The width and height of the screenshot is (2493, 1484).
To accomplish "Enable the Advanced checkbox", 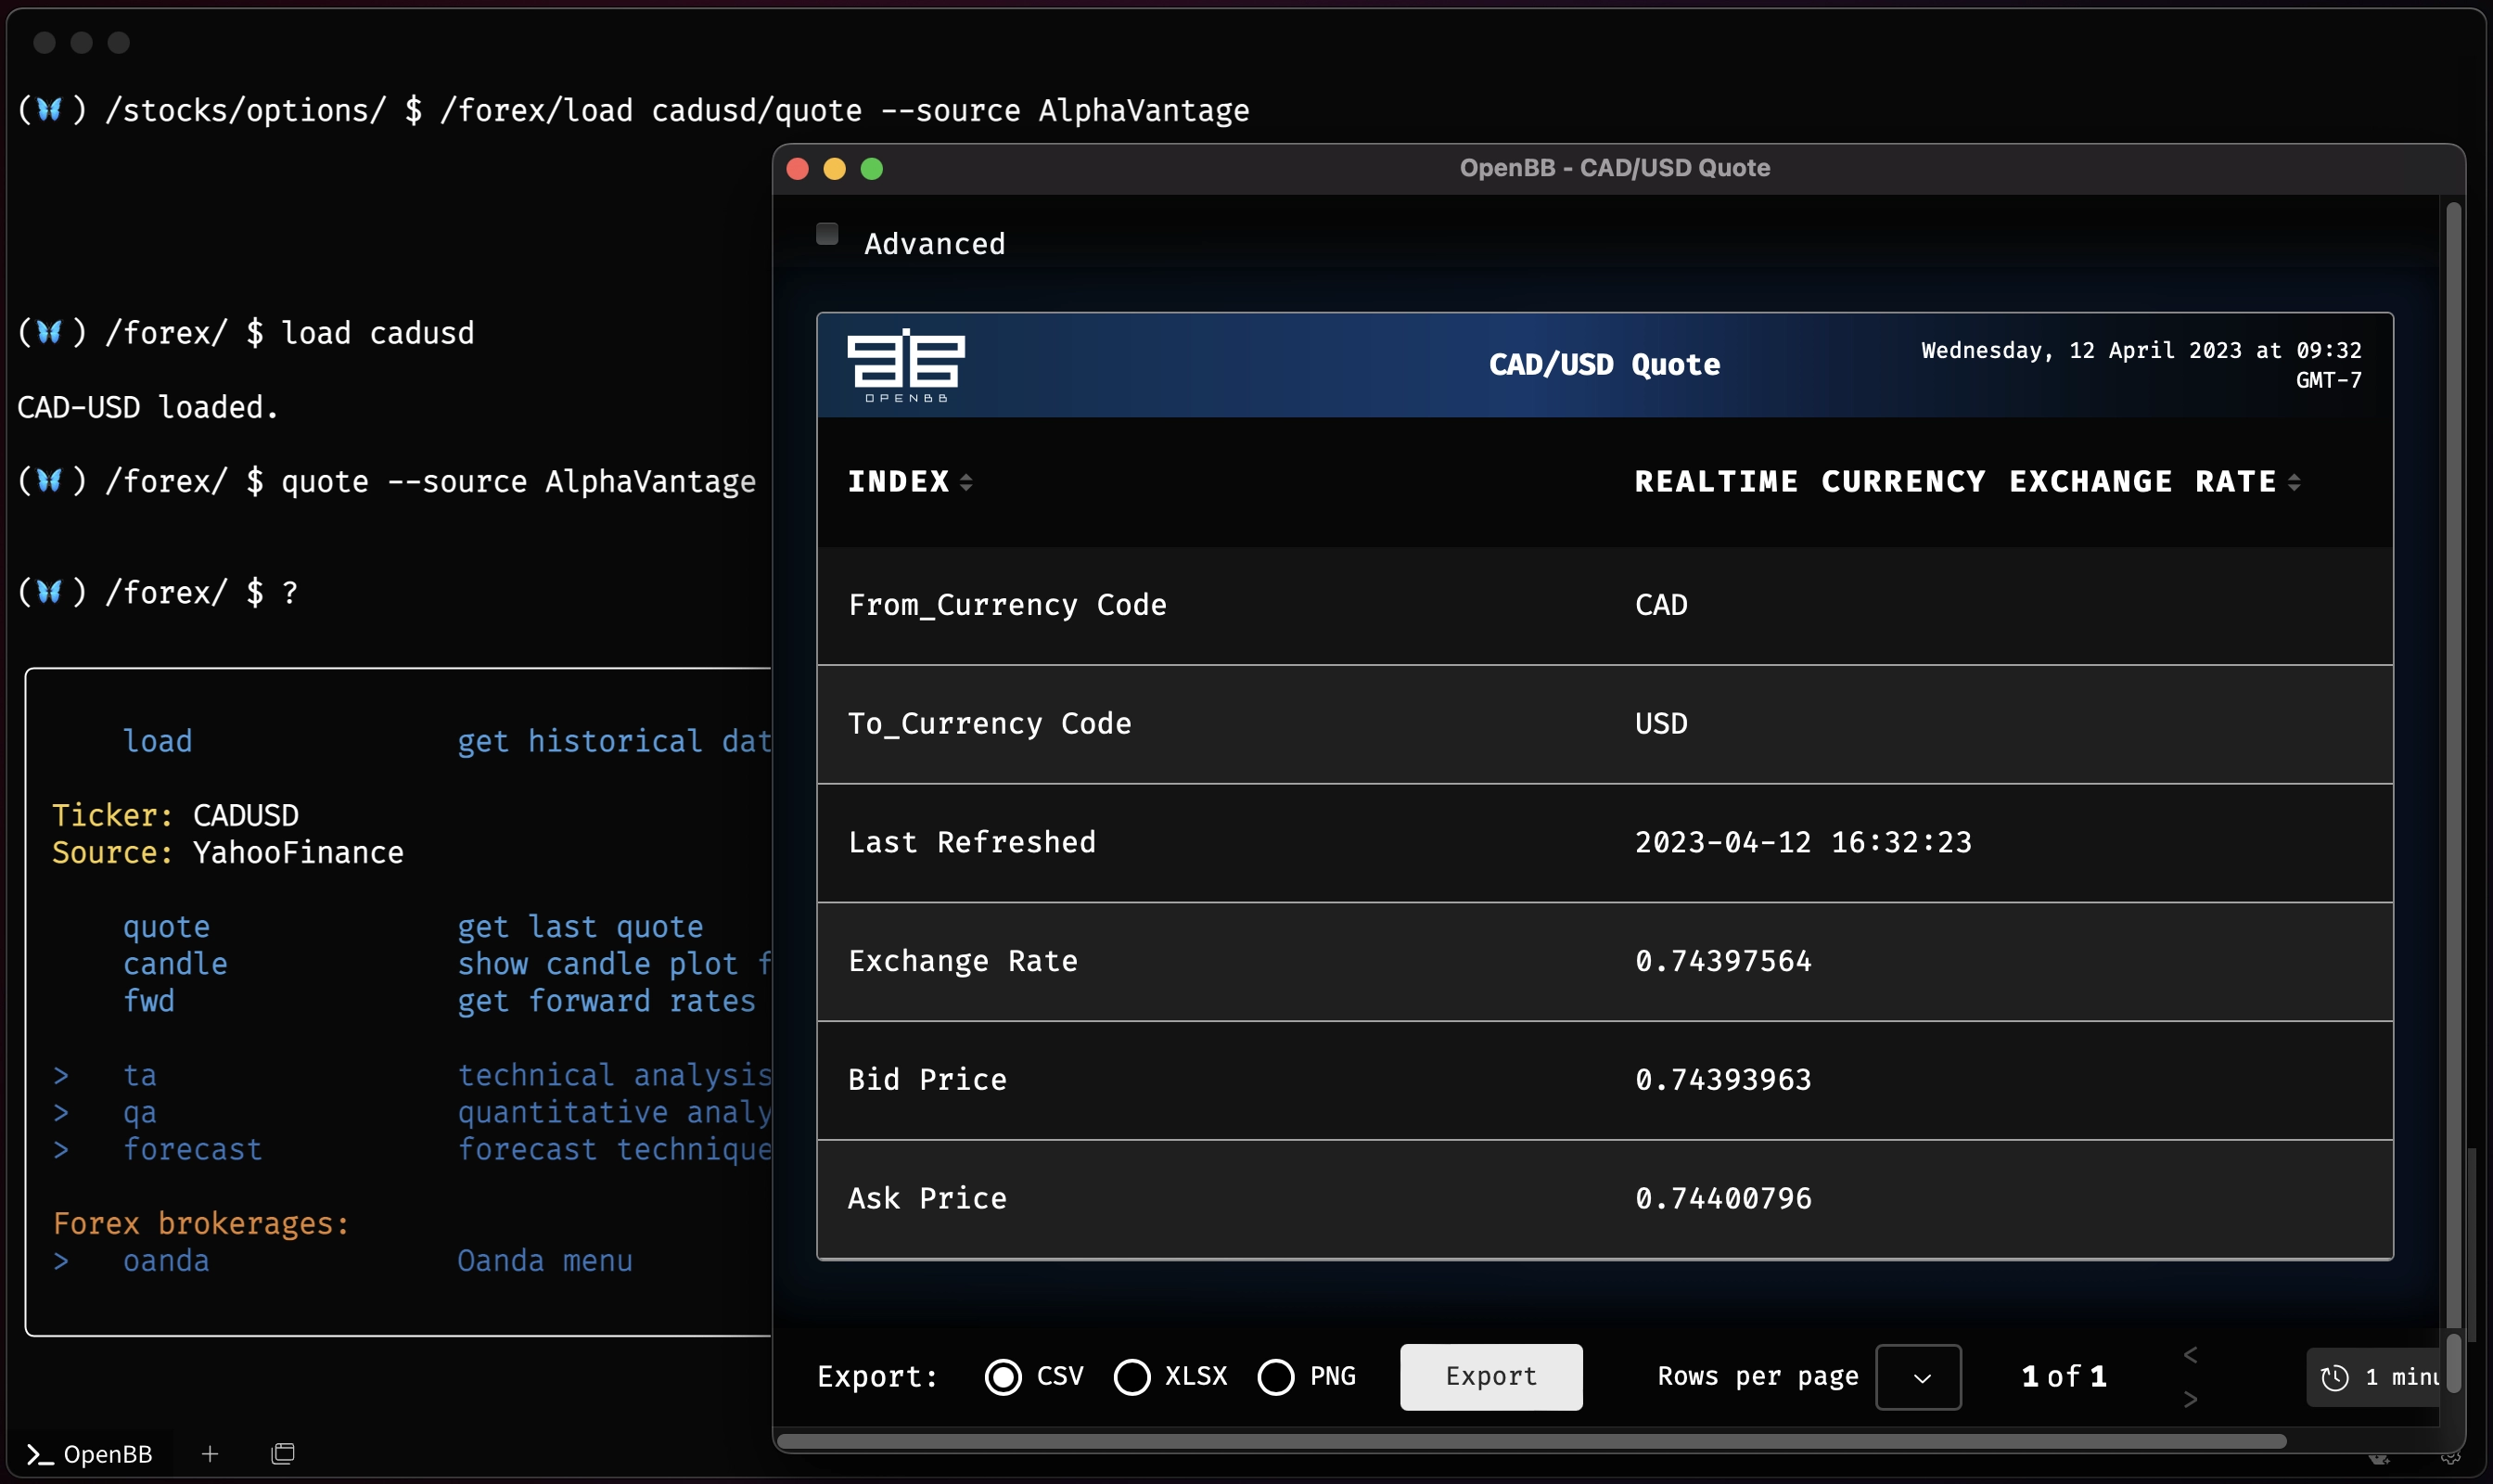I will (x=825, y=233).
